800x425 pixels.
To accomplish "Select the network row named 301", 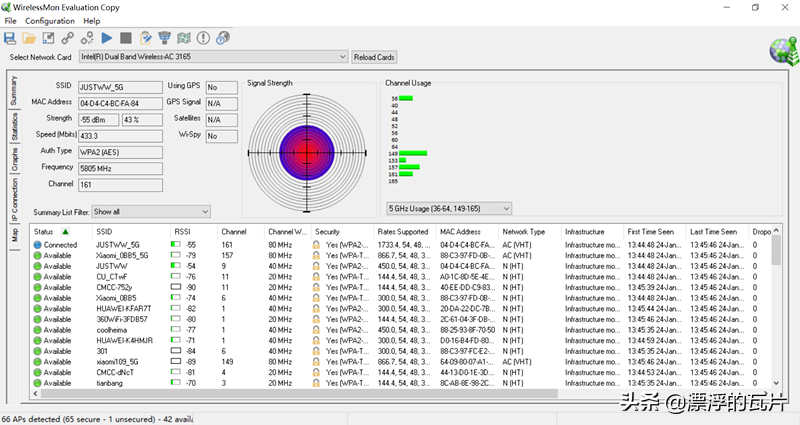I will (401, 351).
